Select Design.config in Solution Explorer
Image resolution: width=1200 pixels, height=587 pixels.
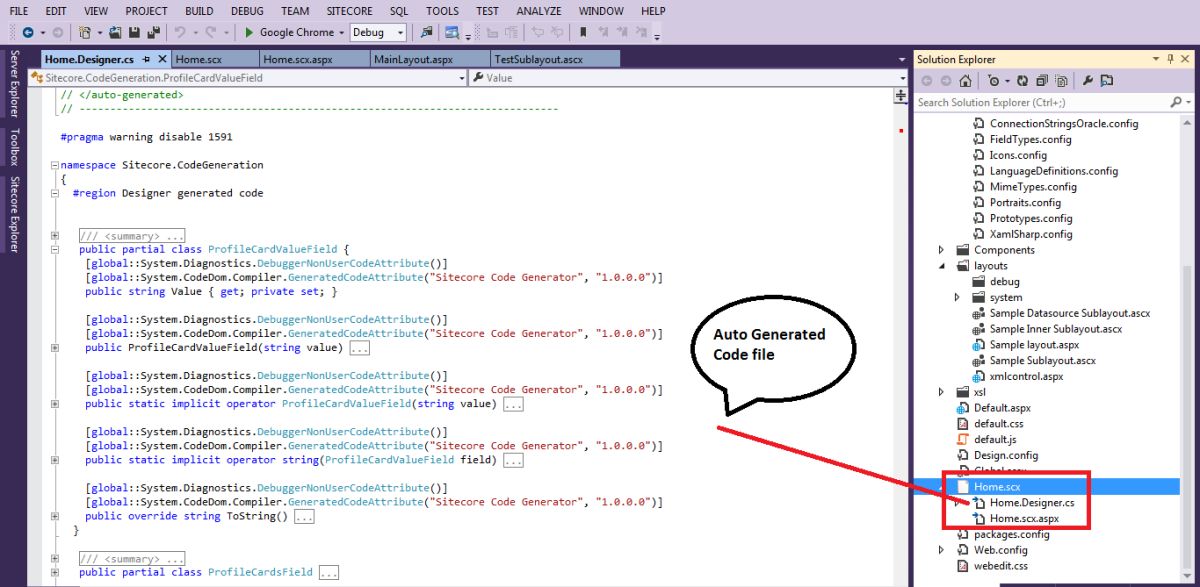pos(1006,455)
